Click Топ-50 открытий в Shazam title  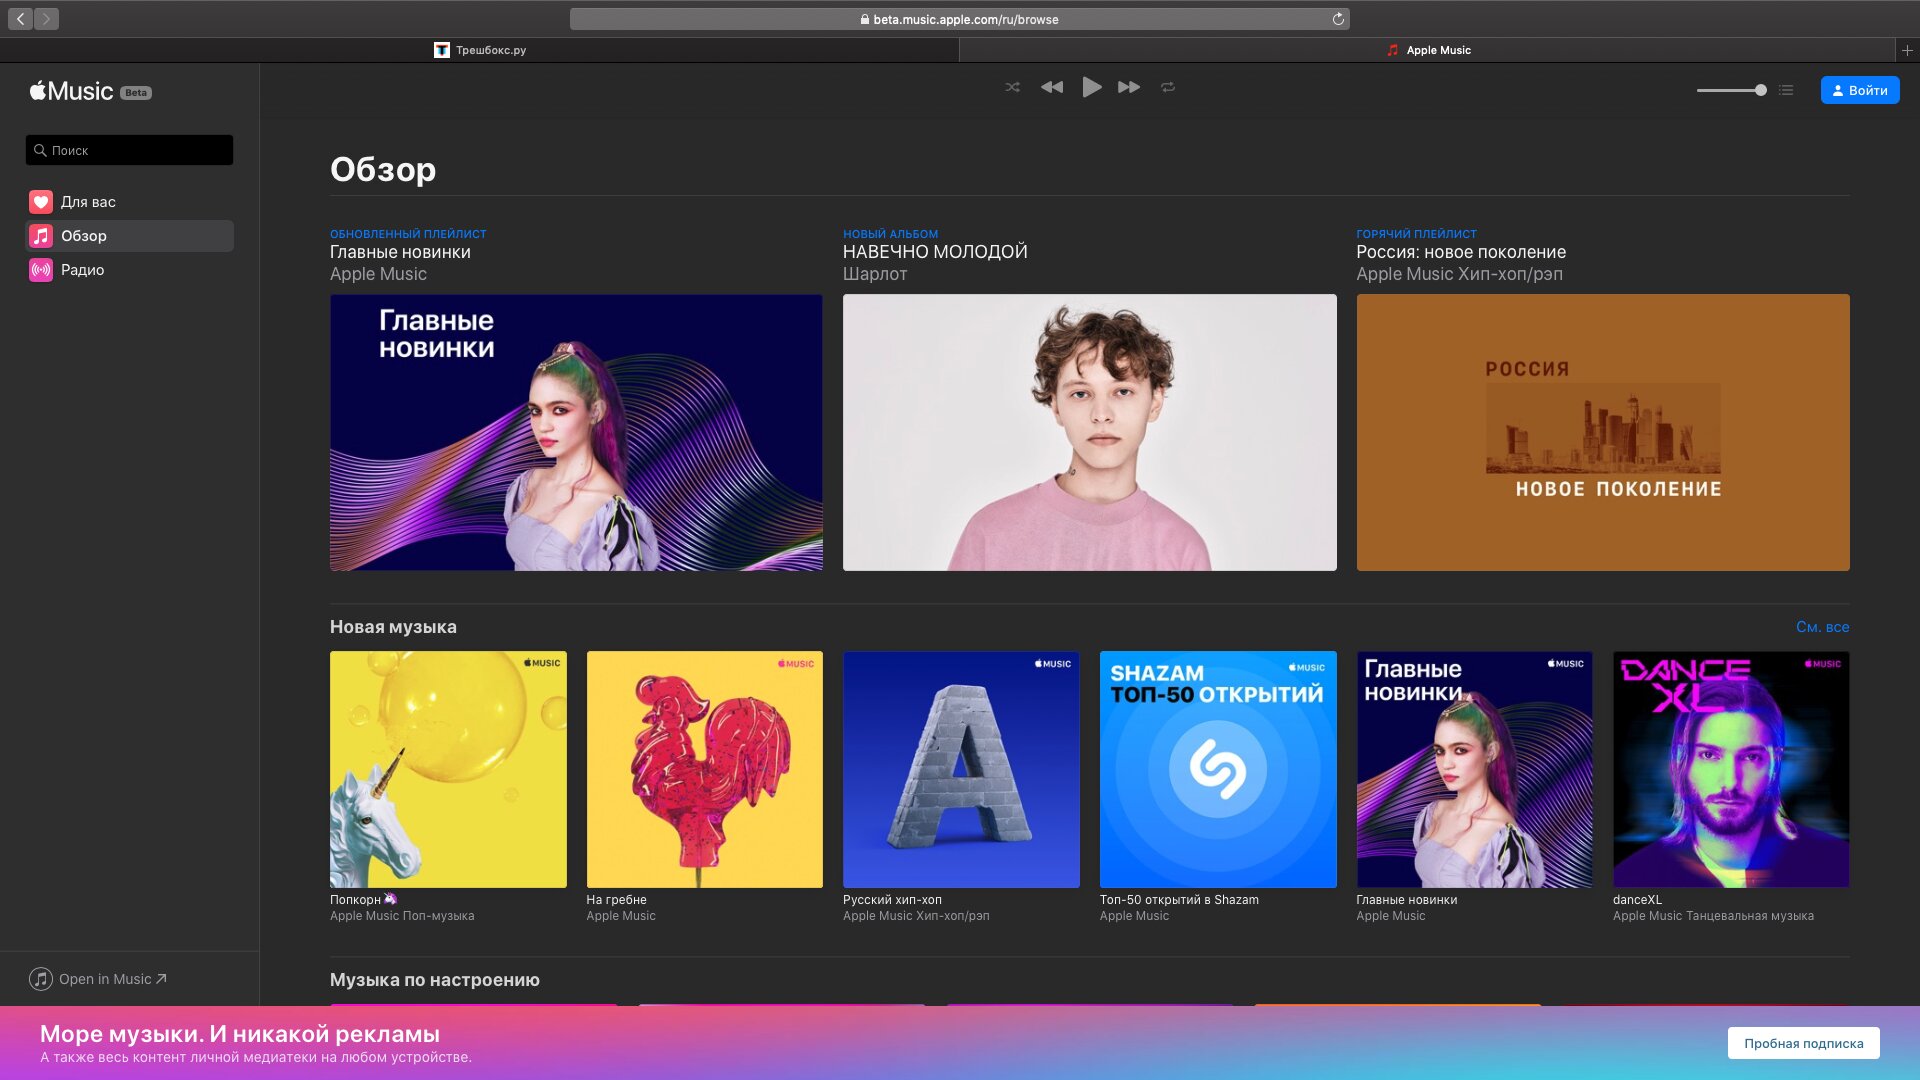click(x=1179, y=900)
